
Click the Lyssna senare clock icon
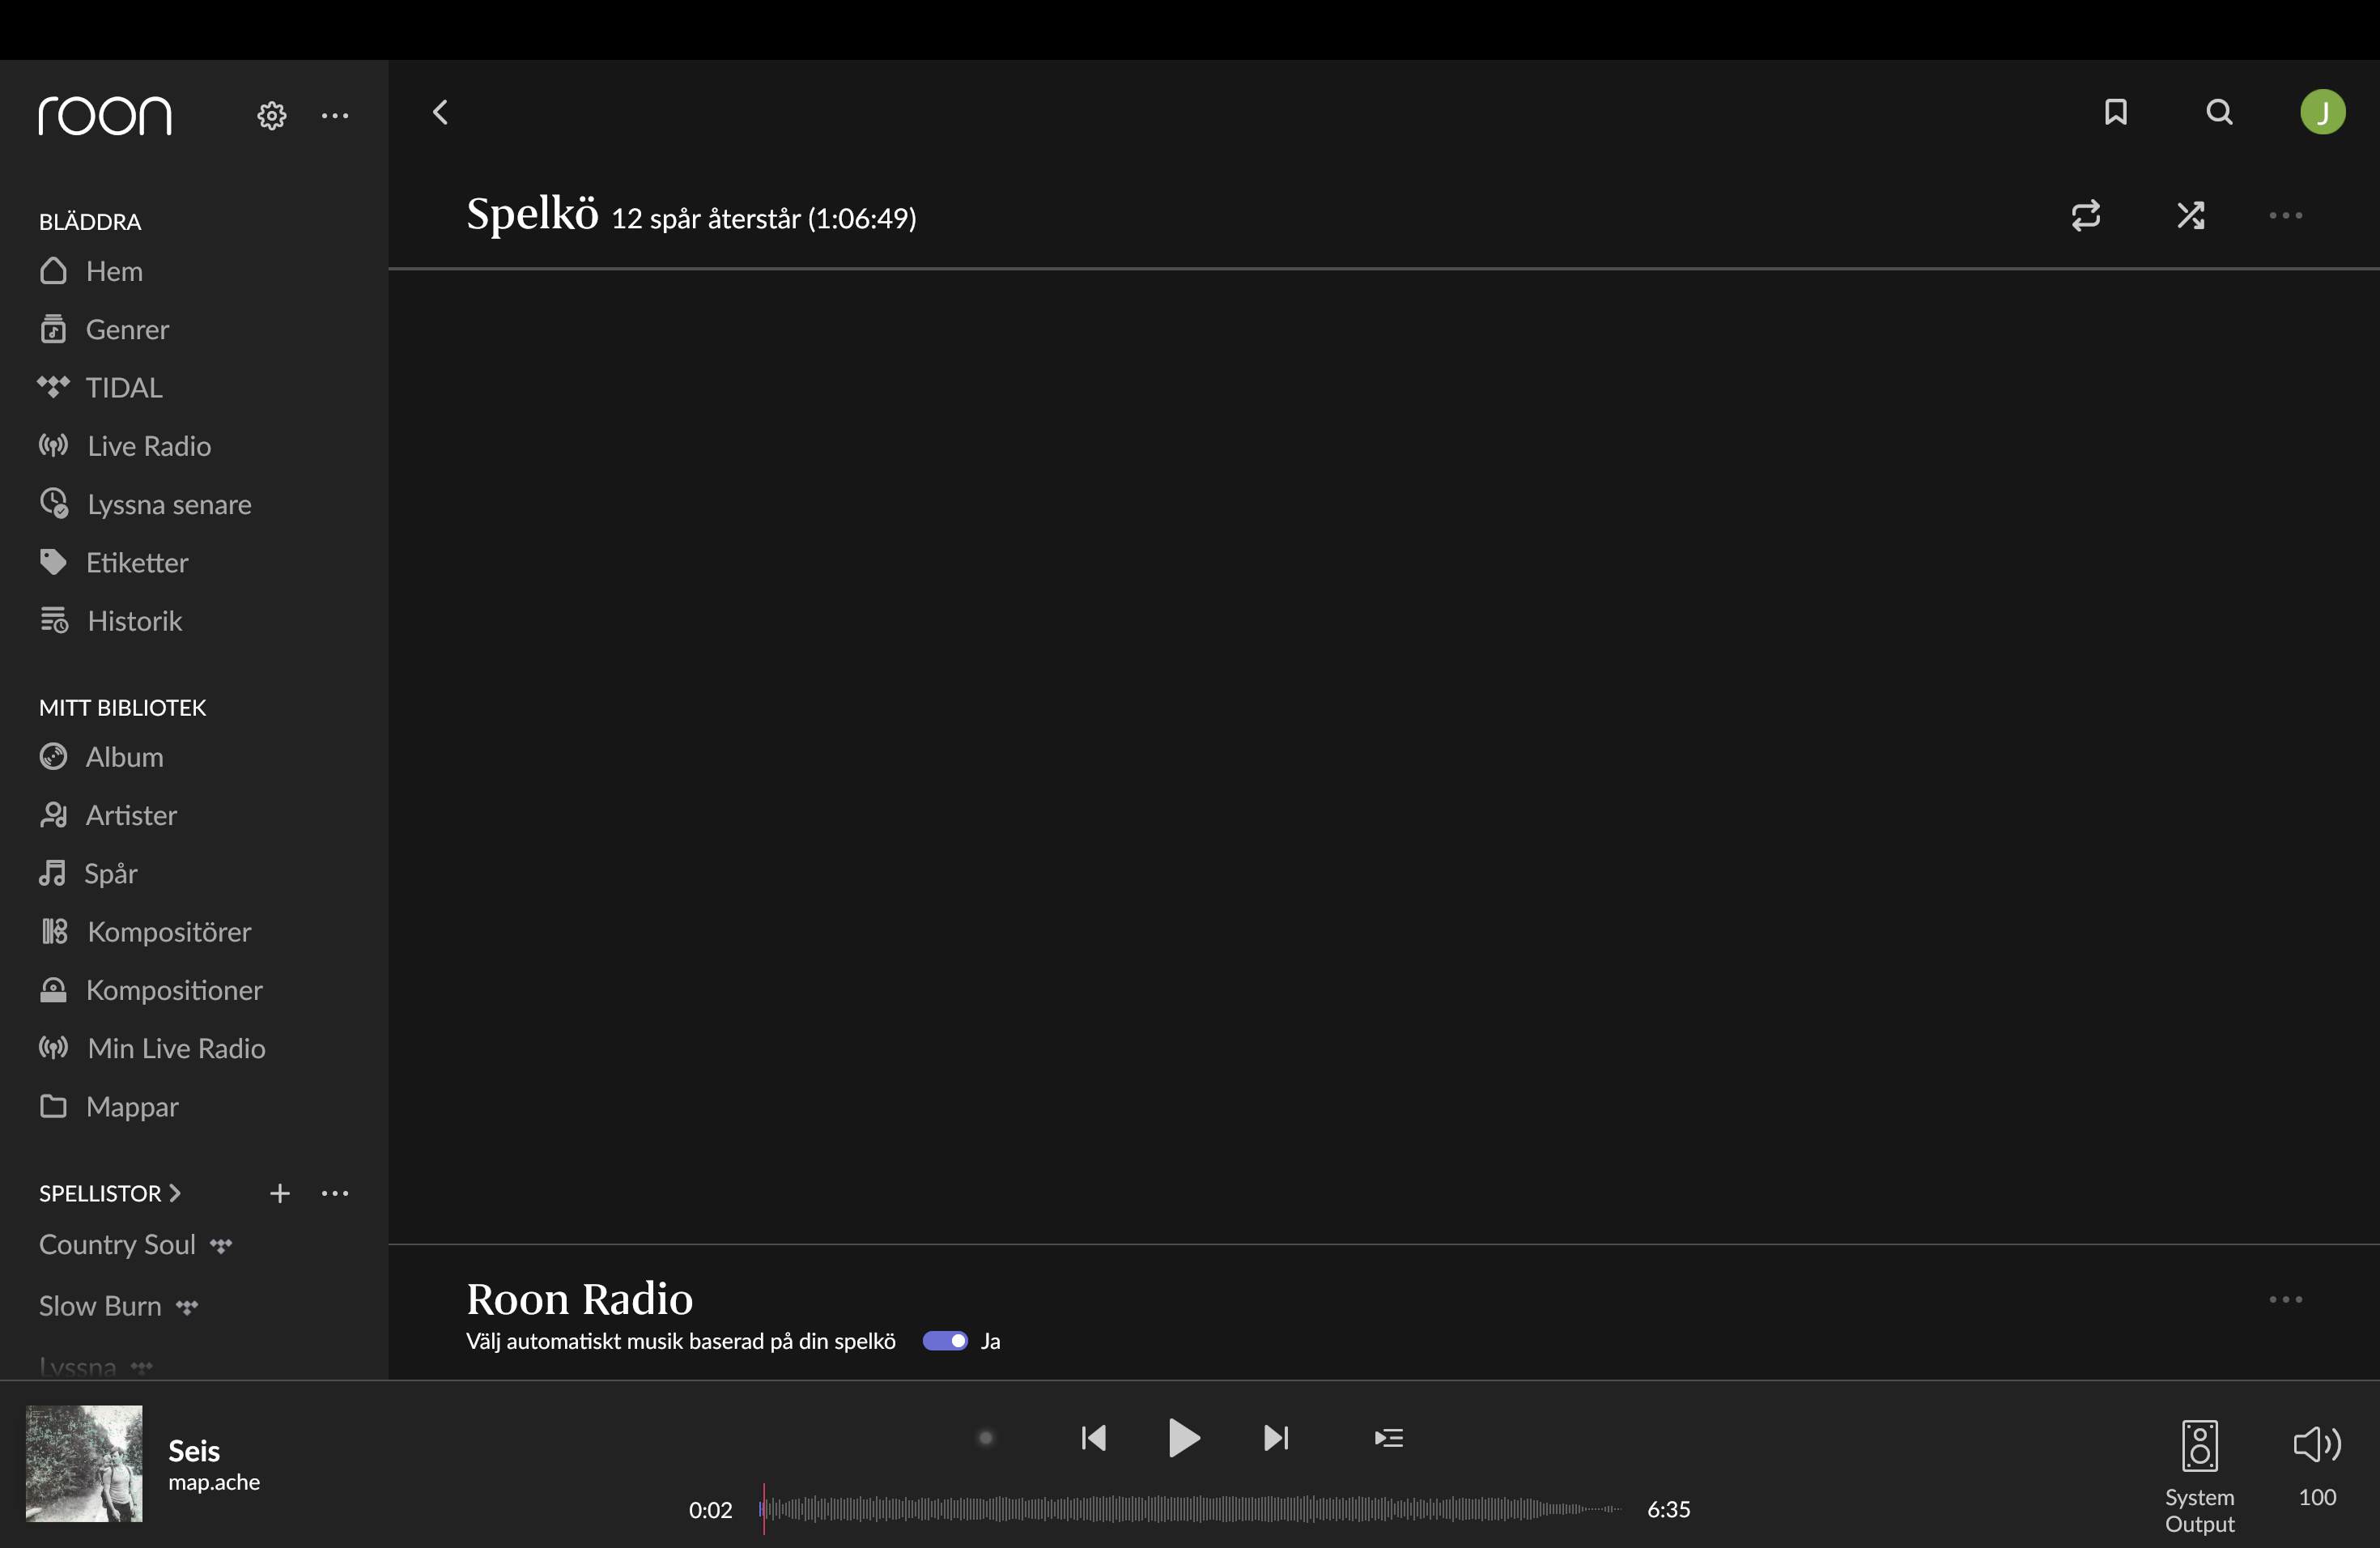coord(54,503)
